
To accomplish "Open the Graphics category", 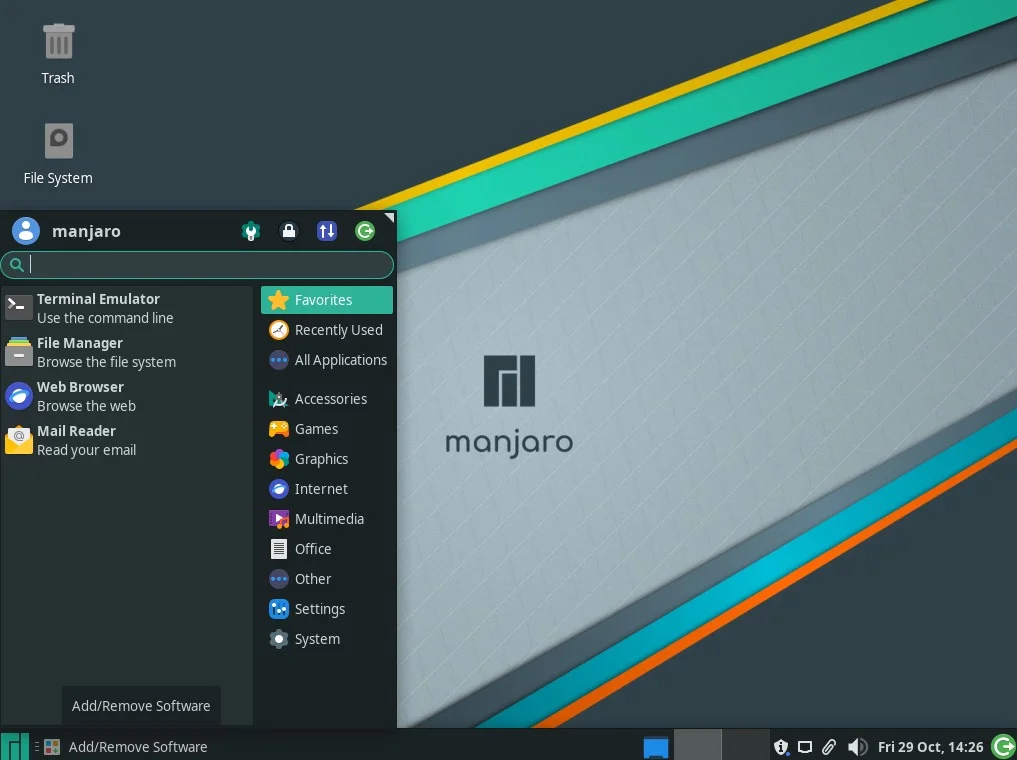I will tap(327, 459).
